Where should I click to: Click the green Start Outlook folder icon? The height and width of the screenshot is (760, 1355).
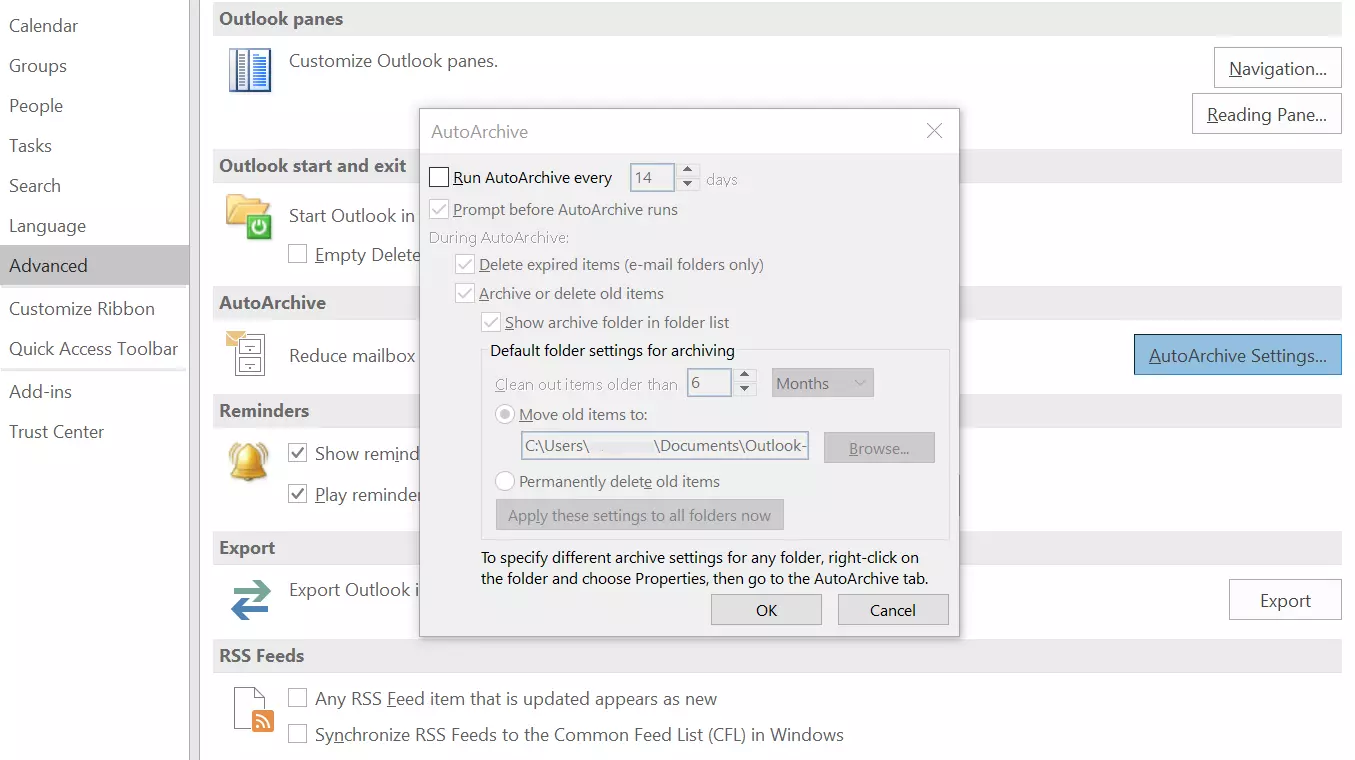[249, 215]
